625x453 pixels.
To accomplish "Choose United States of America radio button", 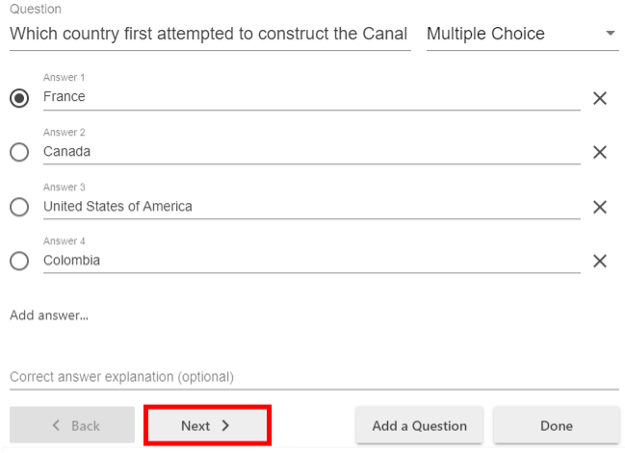I will [x=19, y=207].
